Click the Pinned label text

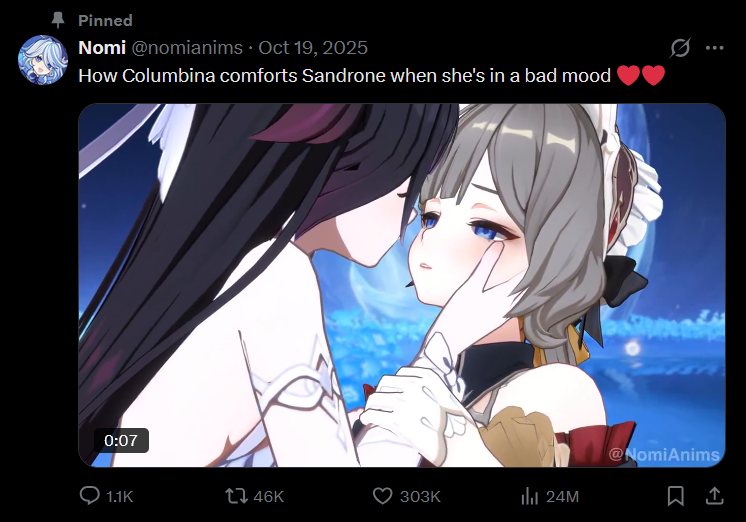105,20
